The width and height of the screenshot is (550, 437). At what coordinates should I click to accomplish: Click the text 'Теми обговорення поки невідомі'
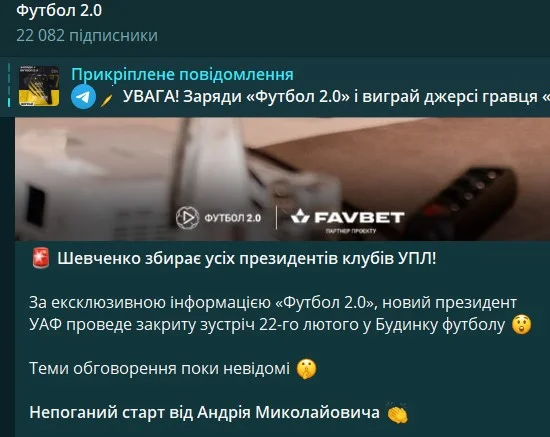(160, 369)
